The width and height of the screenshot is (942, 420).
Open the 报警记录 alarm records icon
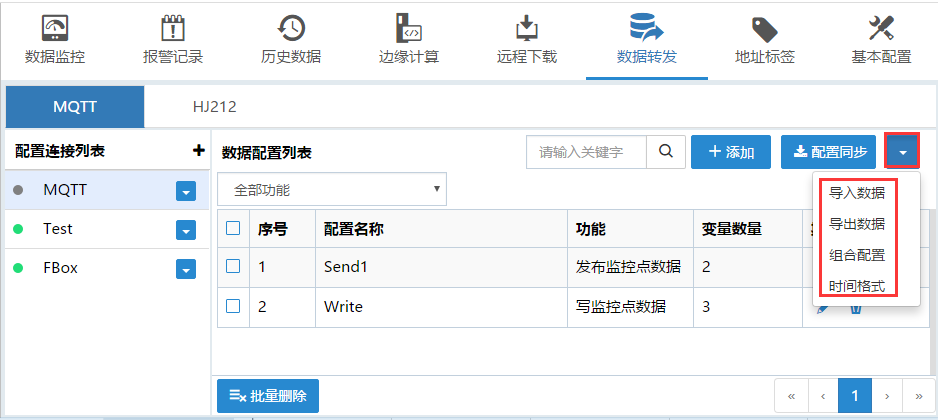[173, 28]
